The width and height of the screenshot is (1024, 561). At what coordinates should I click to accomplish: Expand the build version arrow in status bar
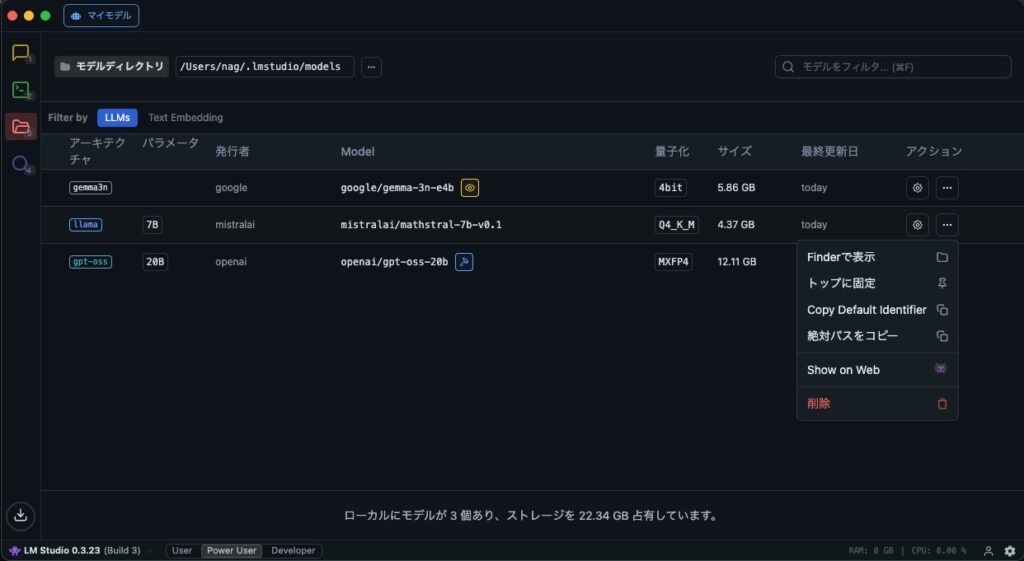[150, 551]
